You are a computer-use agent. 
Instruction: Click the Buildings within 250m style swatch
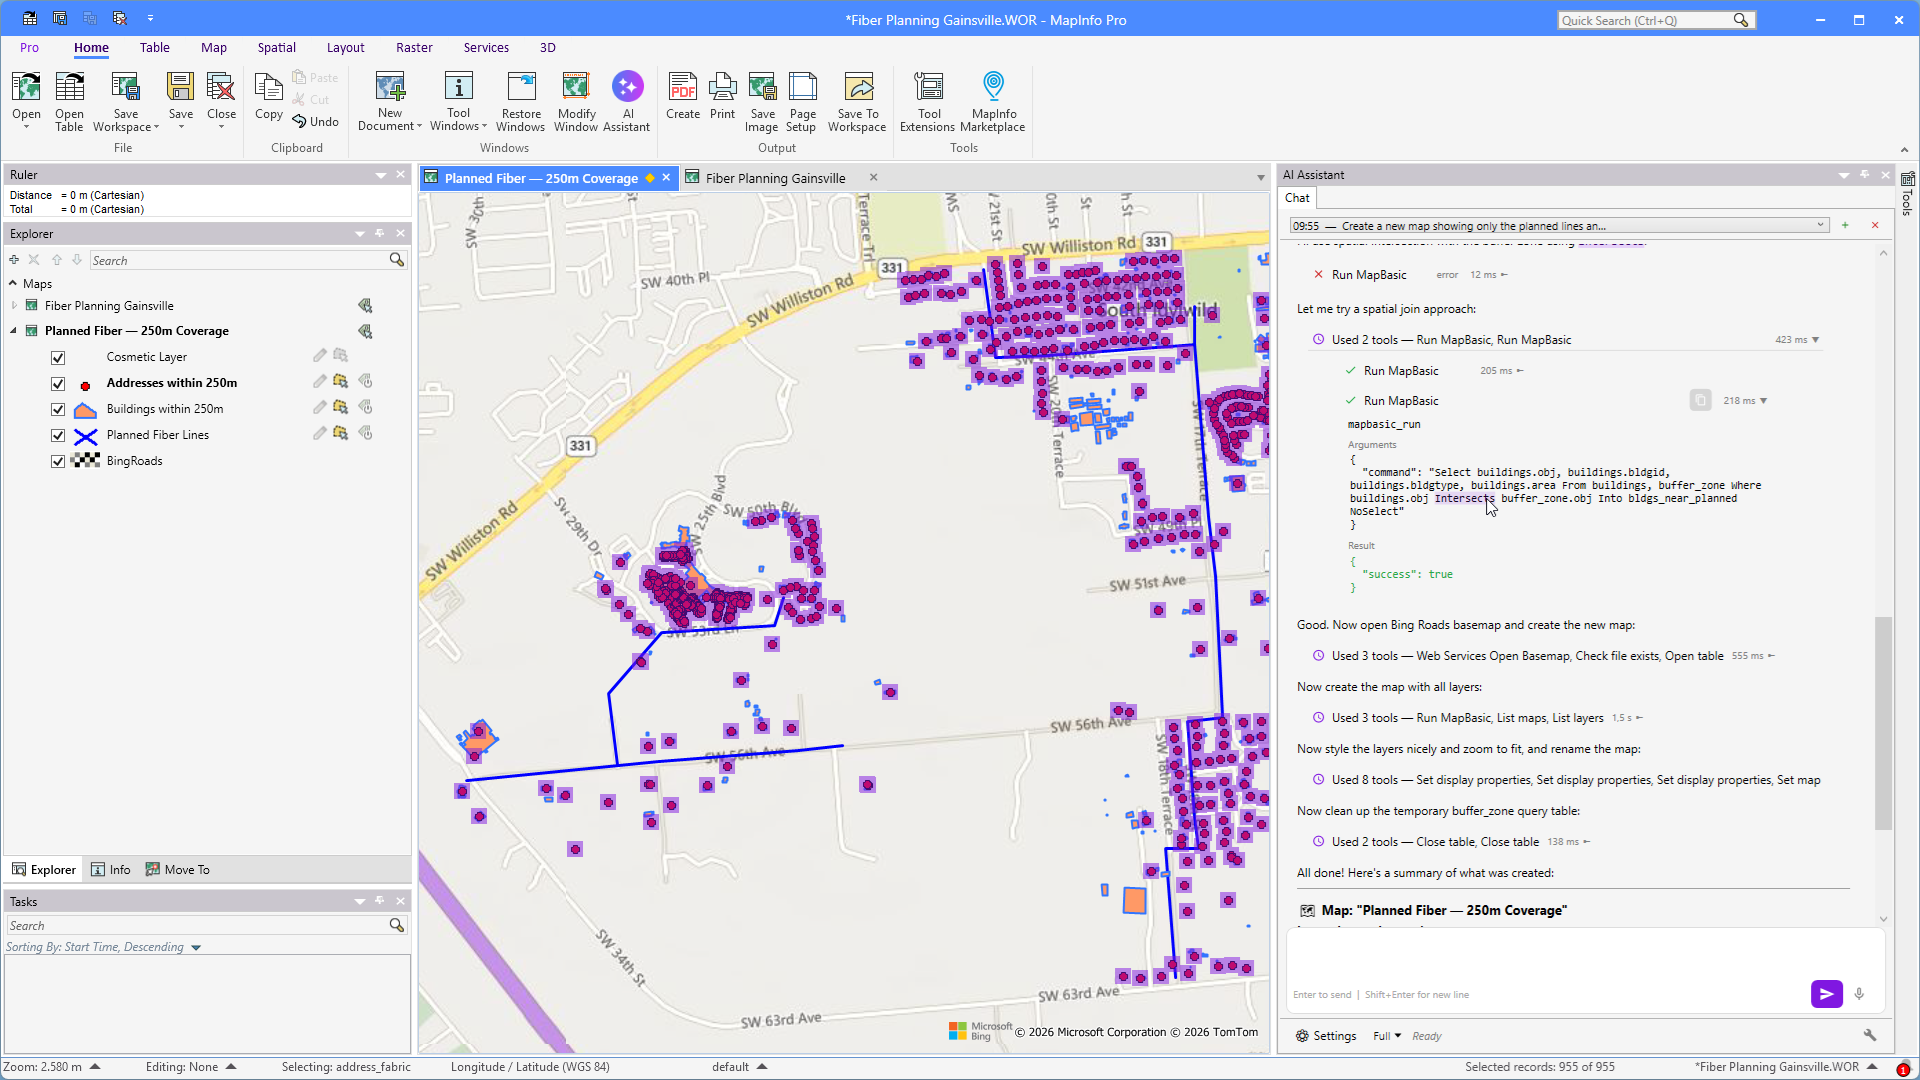click(x=86, y=410)
